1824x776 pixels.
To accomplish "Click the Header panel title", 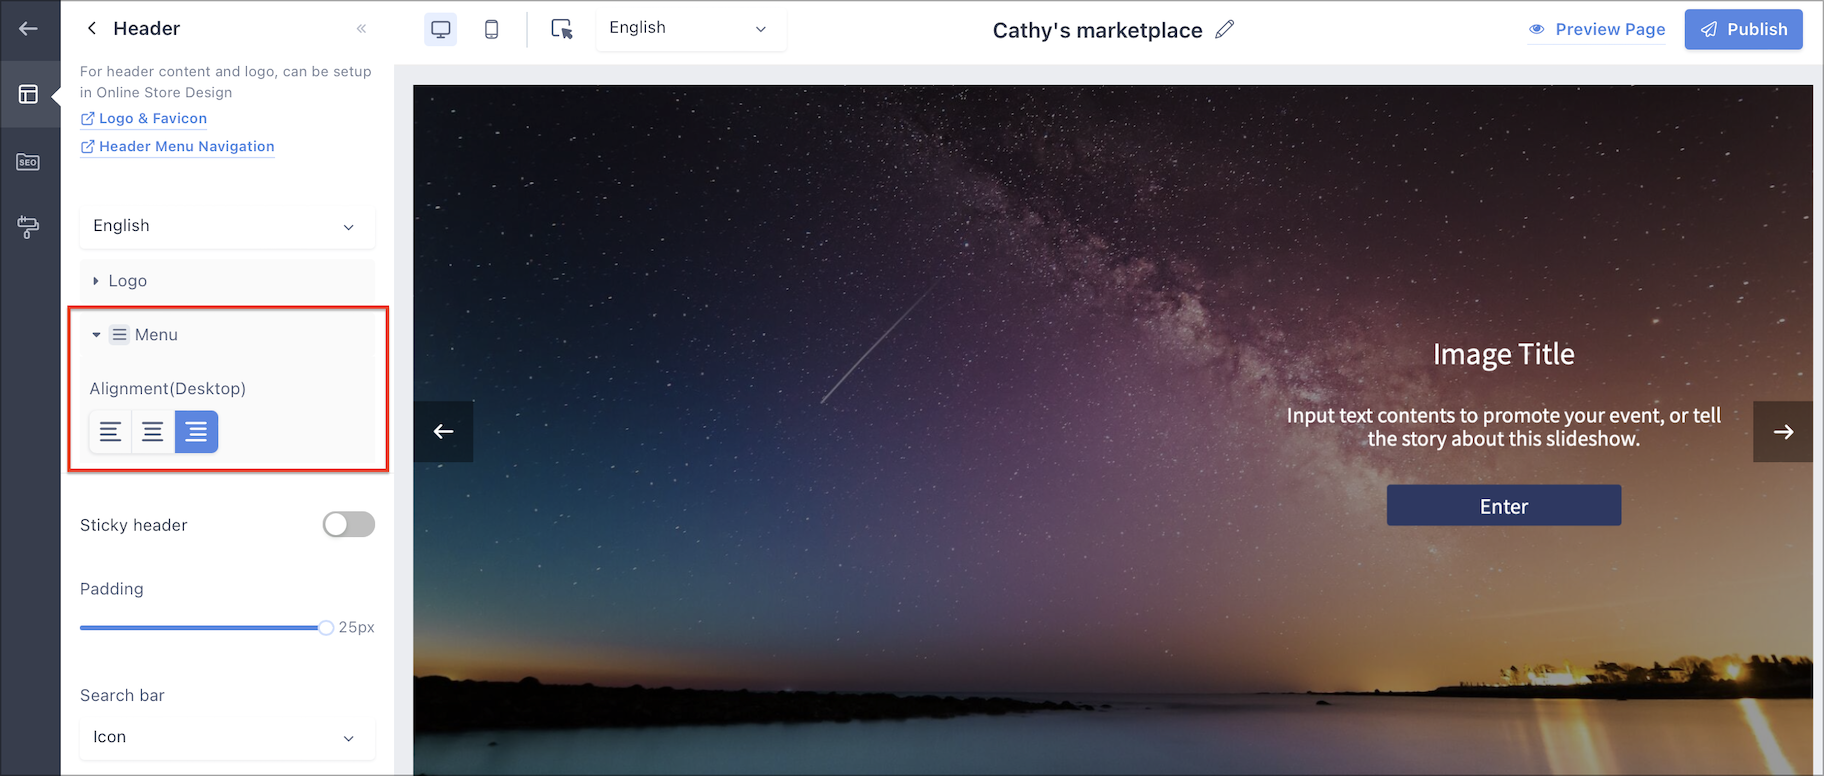I will coord(146,28).
